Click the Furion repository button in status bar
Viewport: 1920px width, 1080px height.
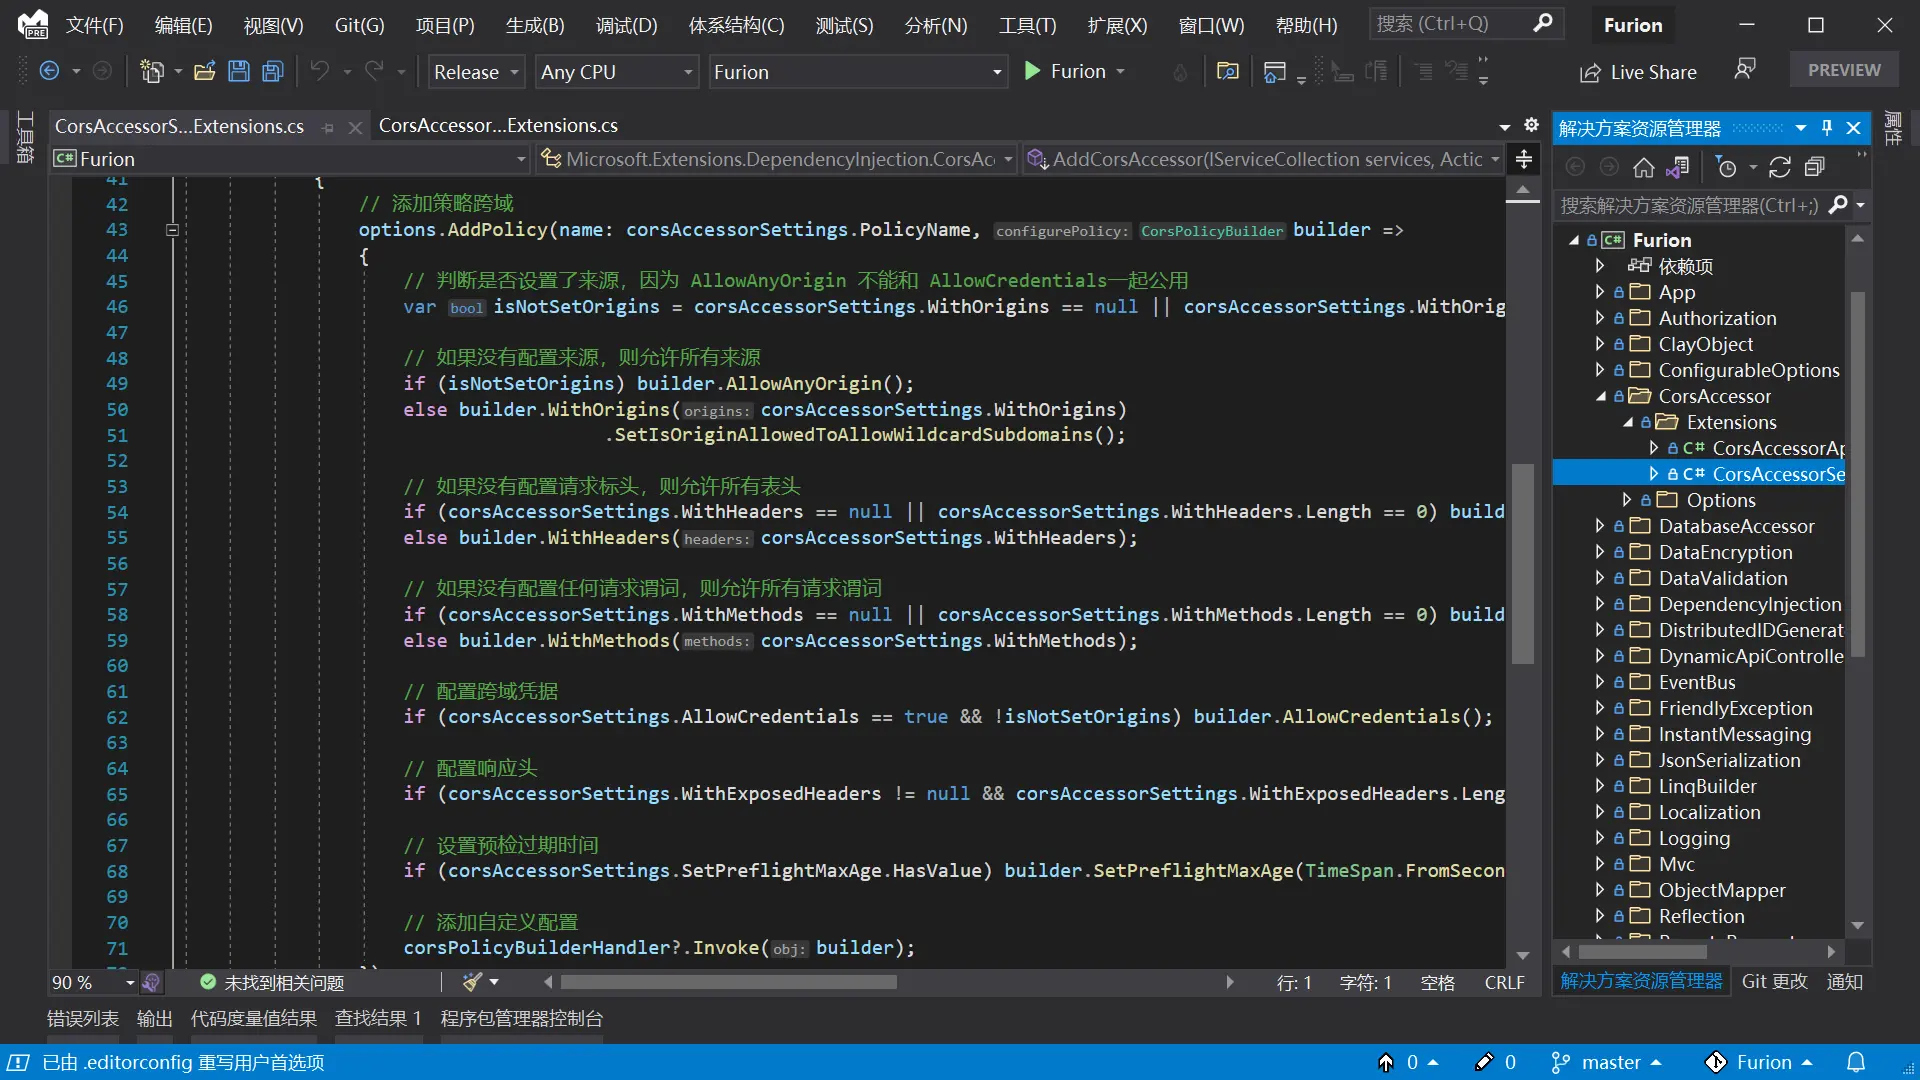1759,1062
